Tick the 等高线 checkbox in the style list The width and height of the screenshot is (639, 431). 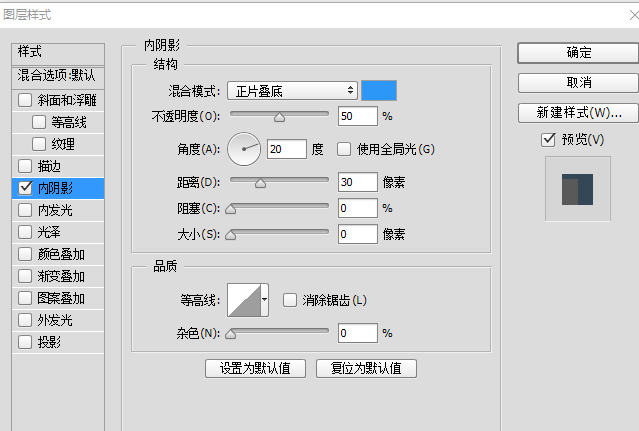pos(39,122)
